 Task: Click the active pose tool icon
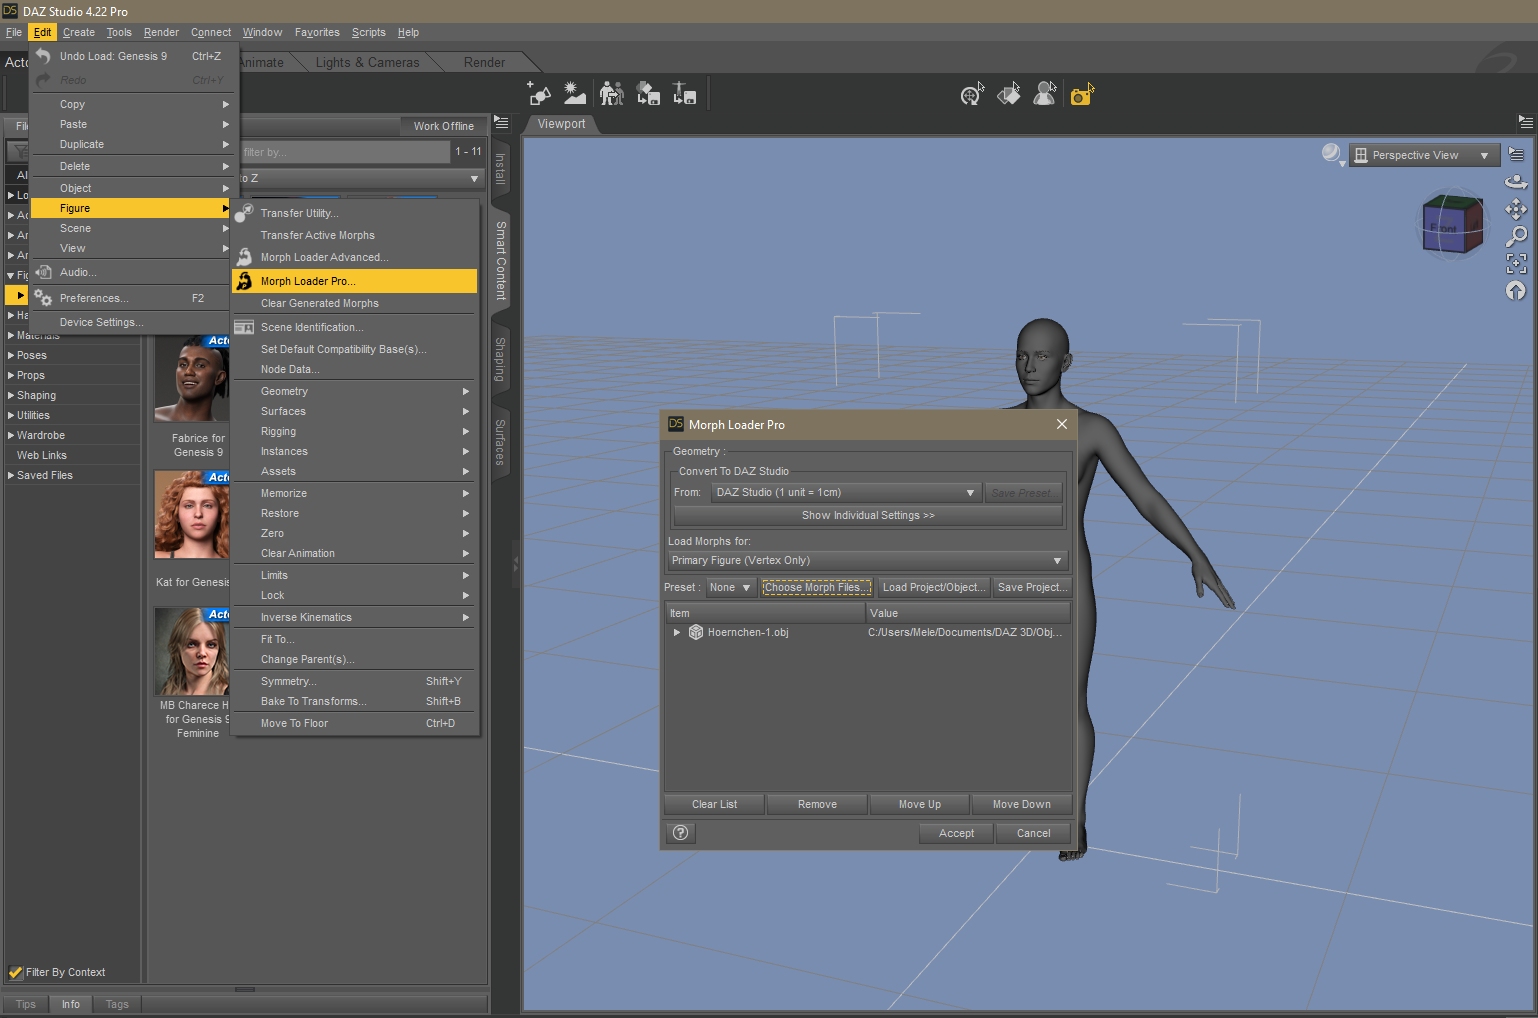(972, 94)
